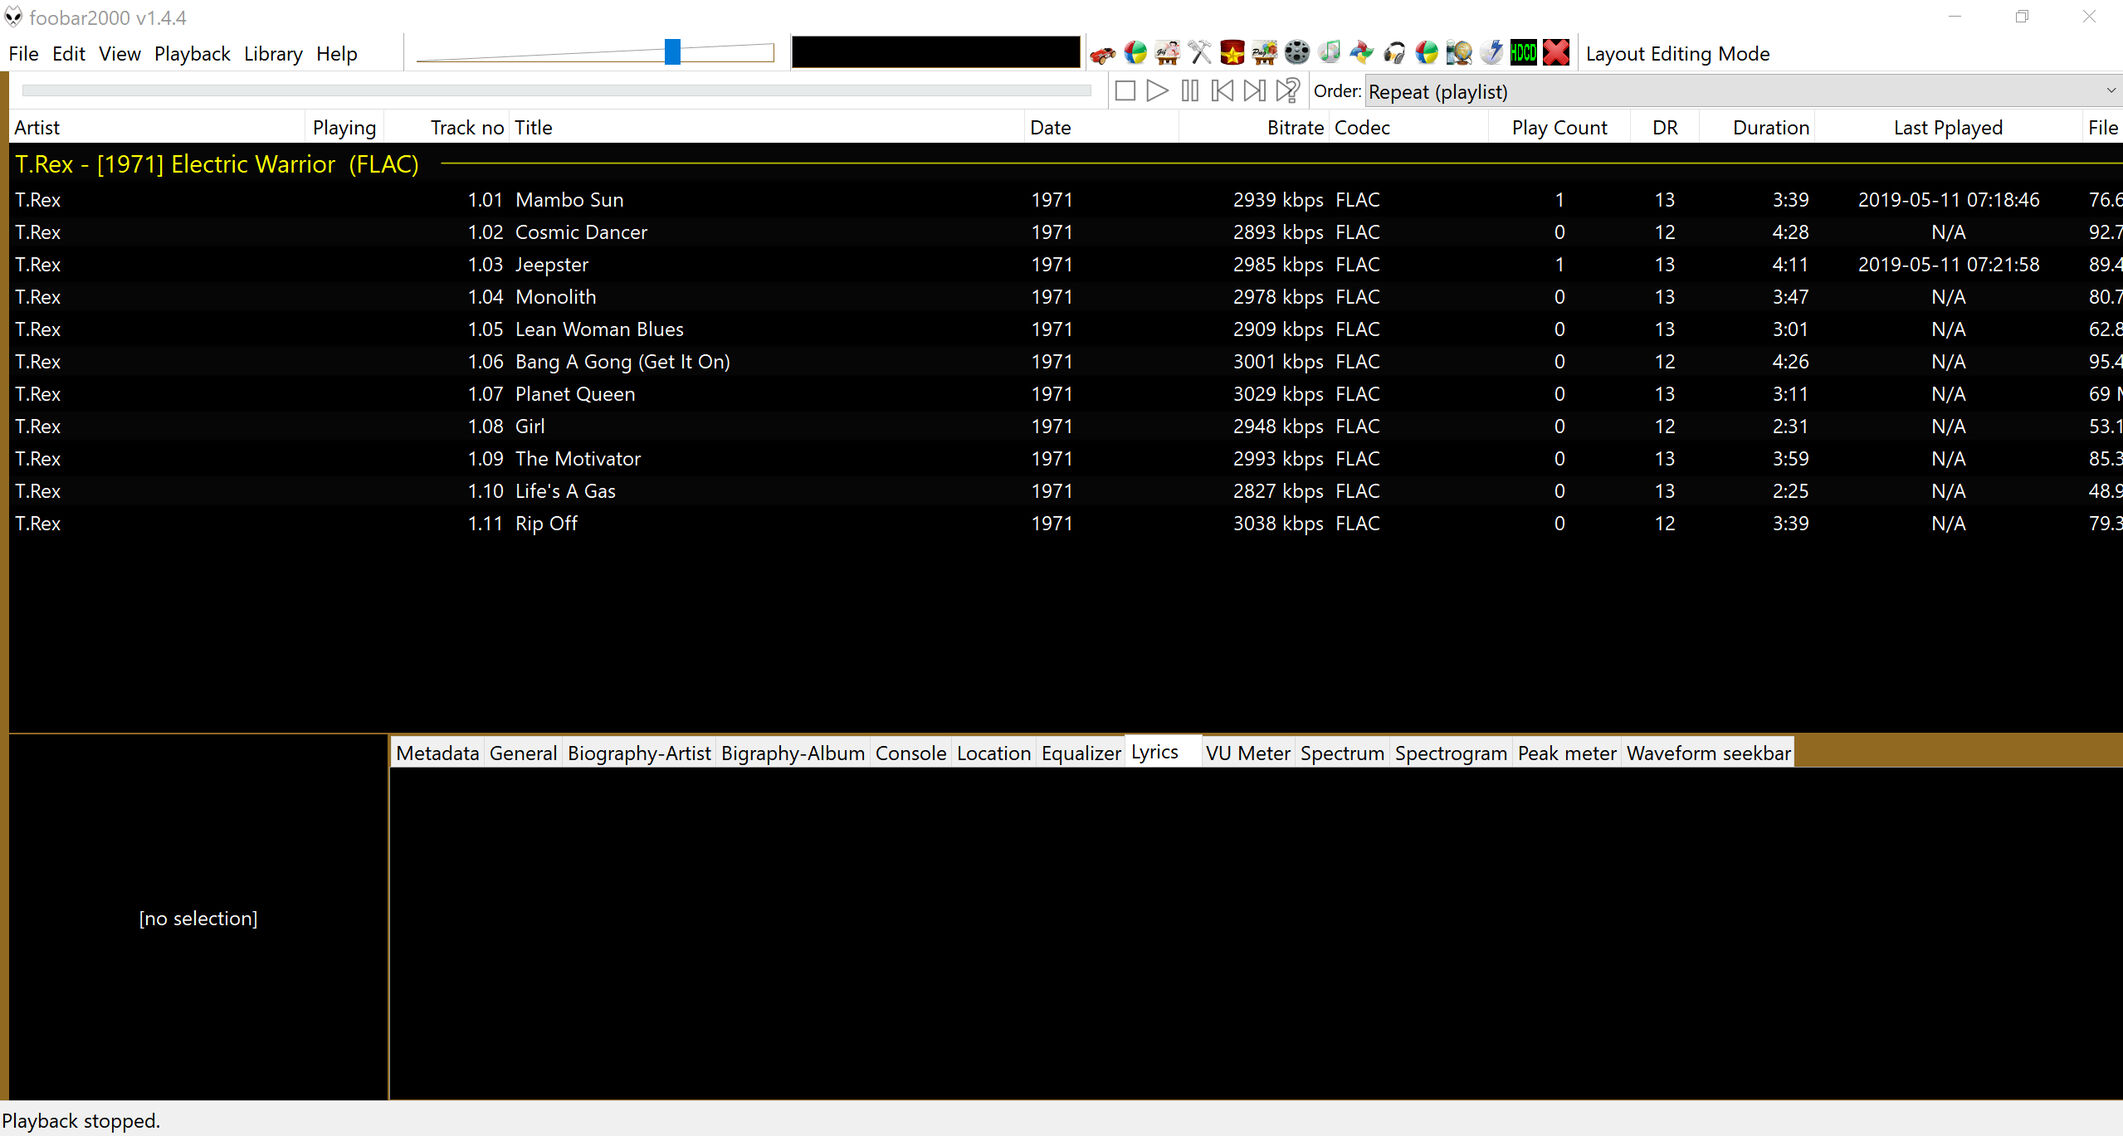Image resolution: width=2123 pixels, height=1136 pixels.
Task: Skip to next track button
Action: [x=1255, y=91]
